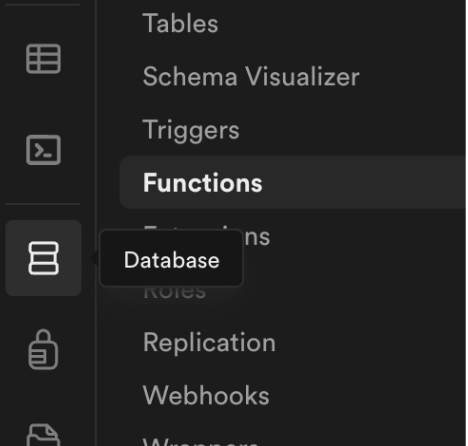Screen dimensions: 468x446
Task: Open the Authentication padlock icon
Action: [43, 349]
